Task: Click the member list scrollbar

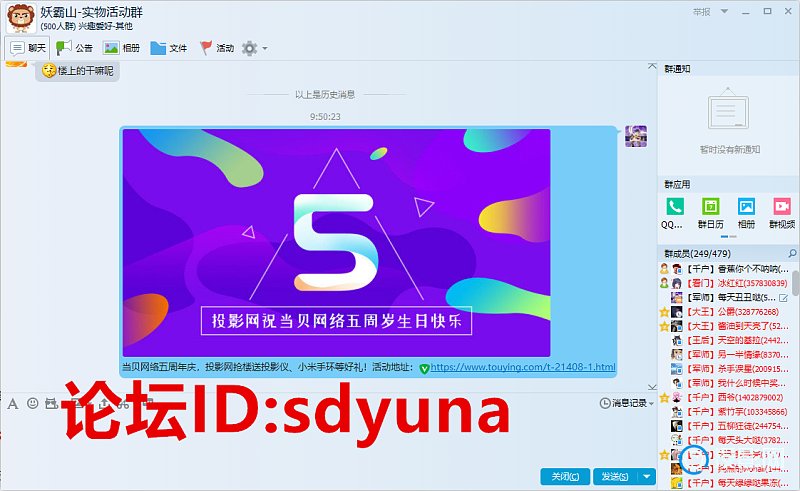Action: pyautogui.click(x=796, y=284)
